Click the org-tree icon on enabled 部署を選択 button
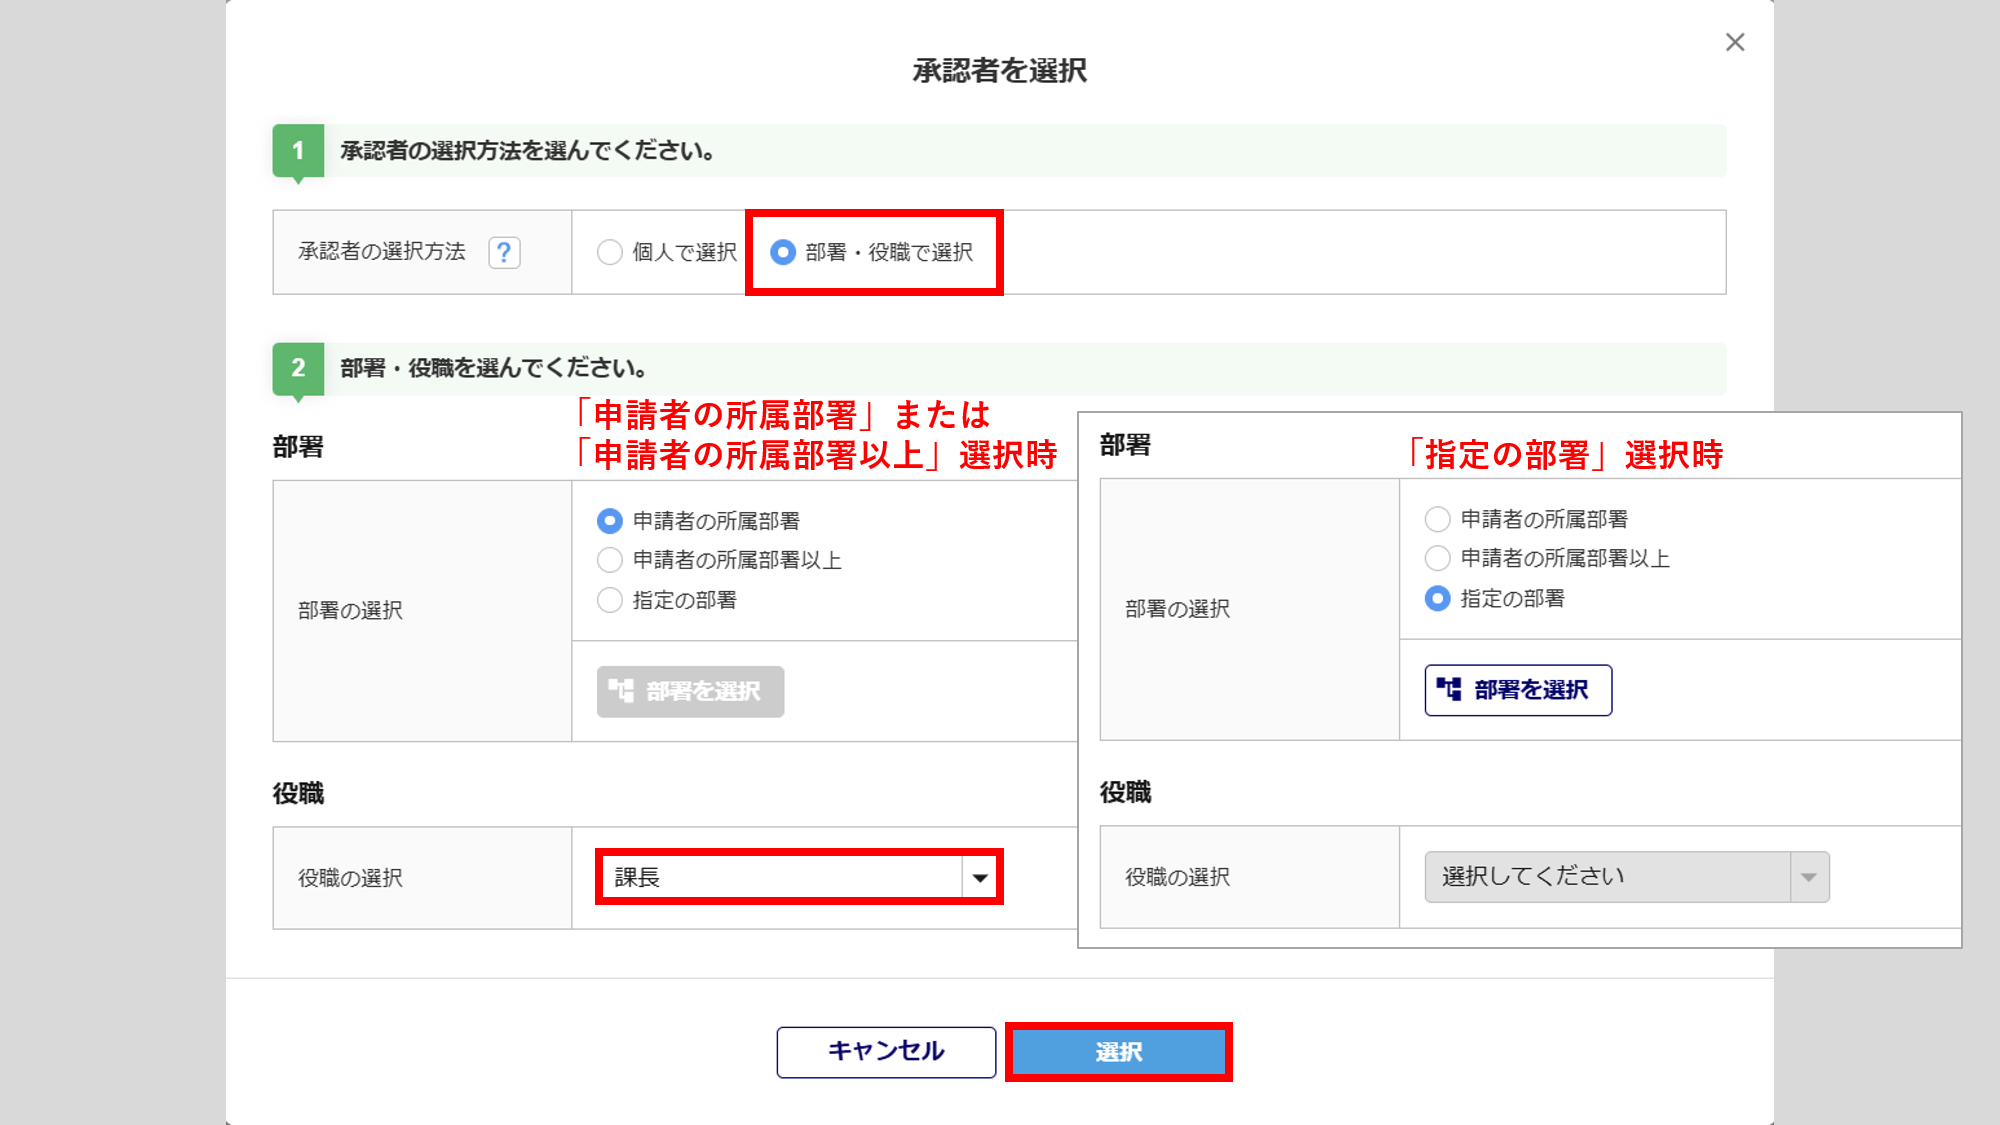The image size is (2000, 1125). 1449,689
